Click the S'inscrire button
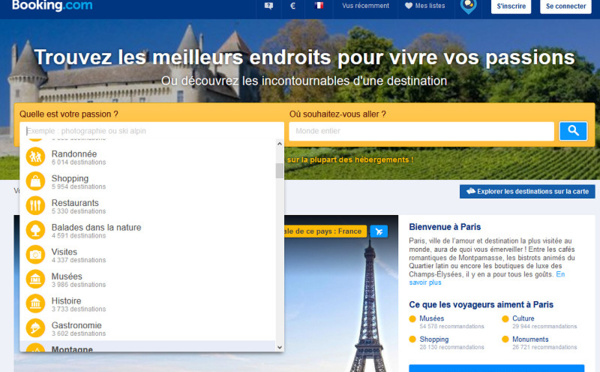The width and height of the screenshot is (600, 372). tap(511, 6)
